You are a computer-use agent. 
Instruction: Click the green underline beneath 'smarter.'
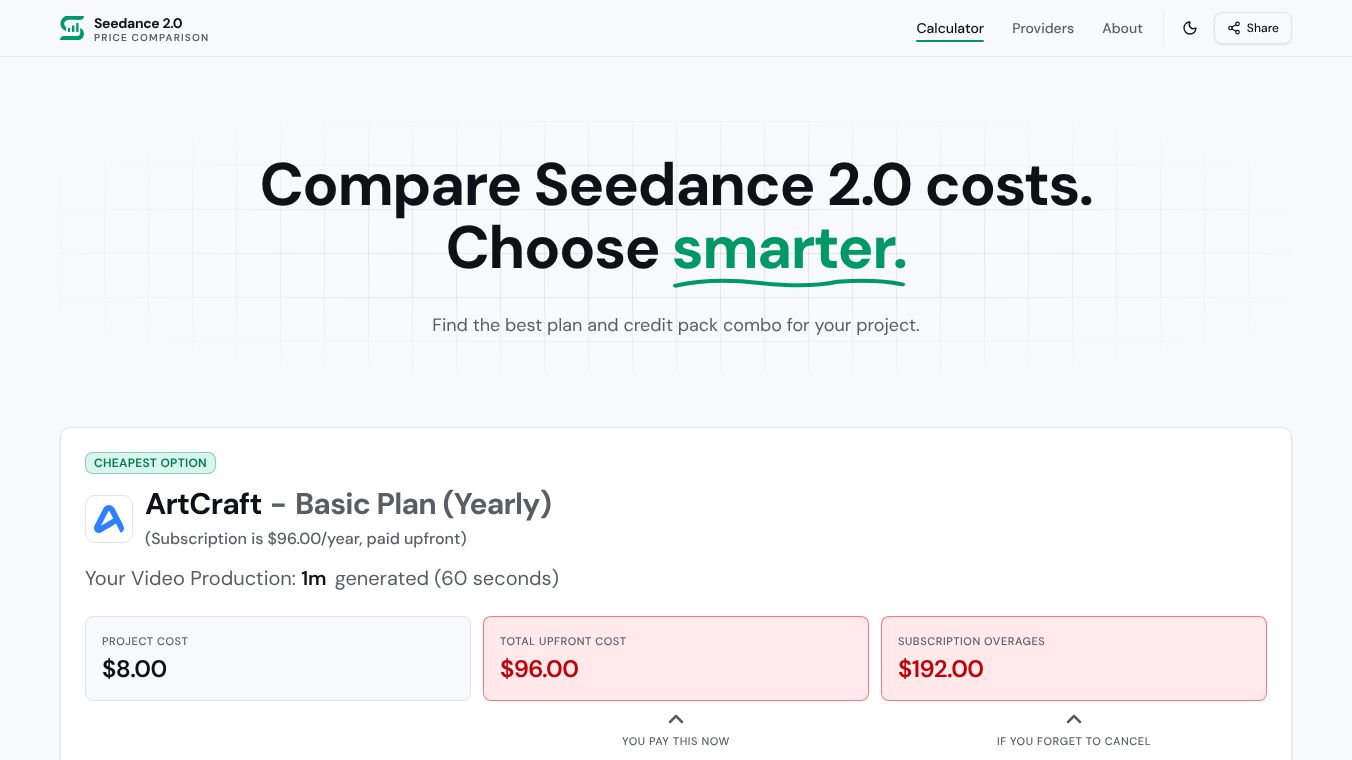click(789, 285)
